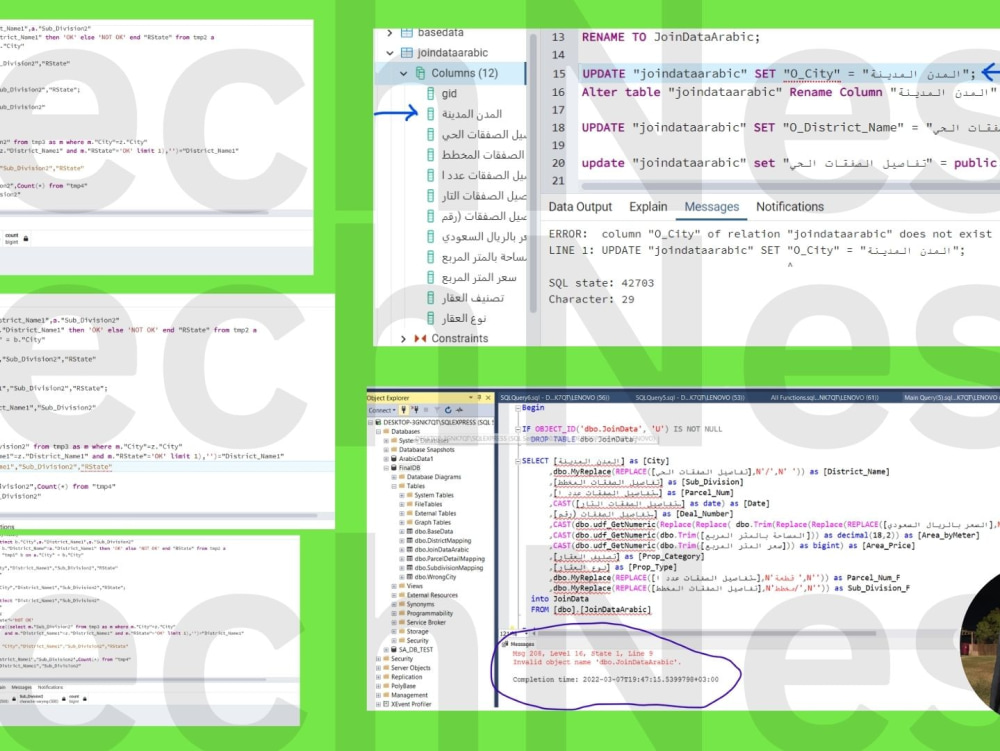Click the Programmability folder icon
The height and width of the screenshot is (751, 1000).
(402, 613)
